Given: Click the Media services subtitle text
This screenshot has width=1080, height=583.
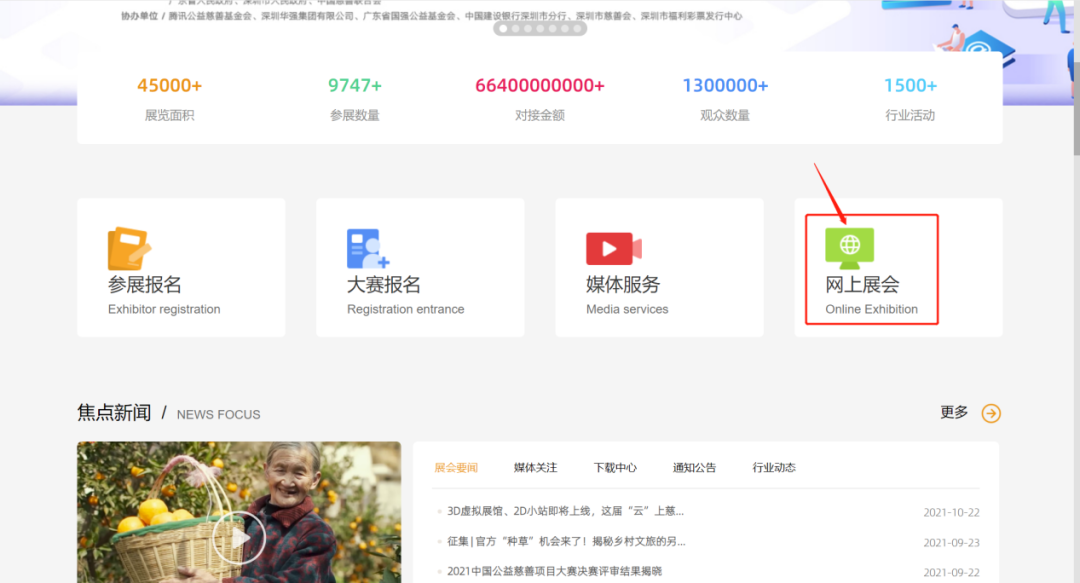Looking at the screenshot, I should (x=627, y=309).
